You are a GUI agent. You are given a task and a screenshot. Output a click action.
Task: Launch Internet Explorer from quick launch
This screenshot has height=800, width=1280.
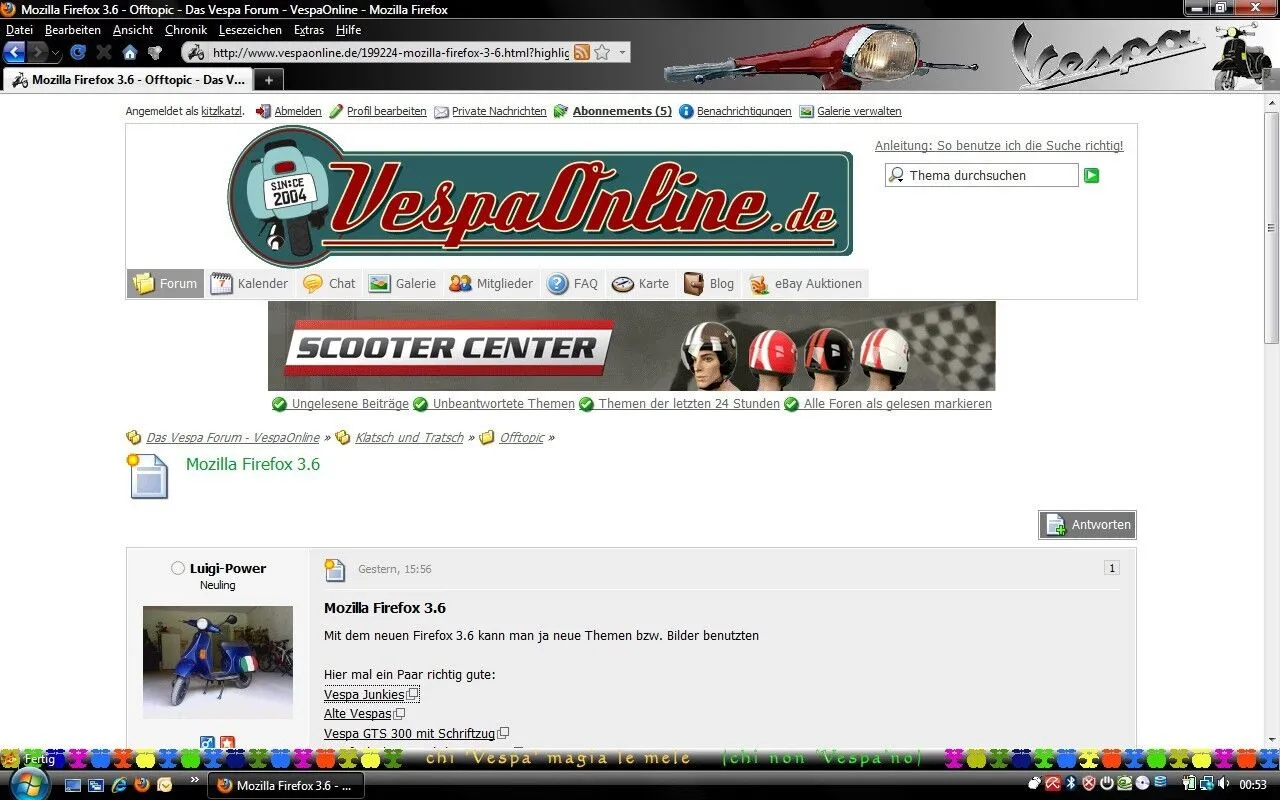[120, 785]
